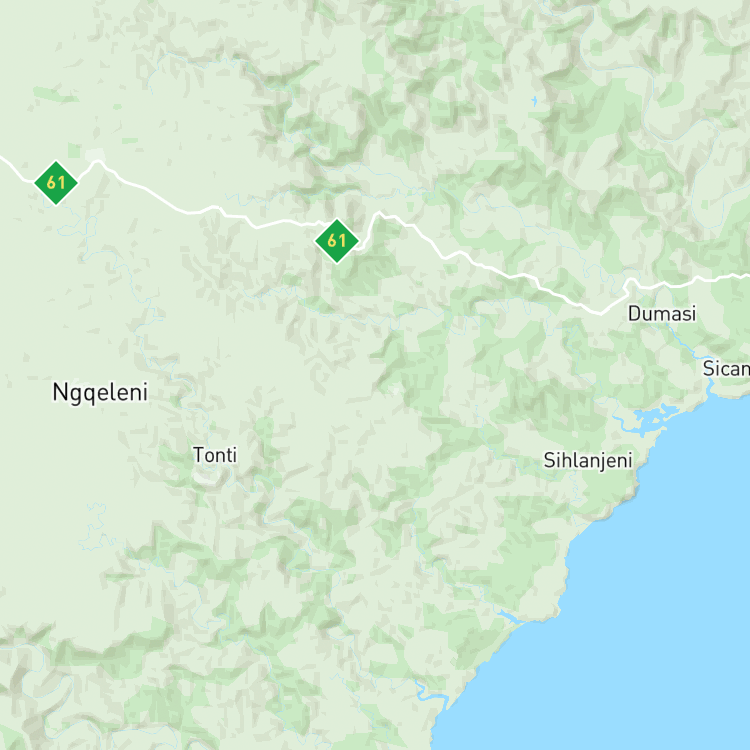Click the road segment at the map's right edge

pyautogui.click(x=737, y=276)
